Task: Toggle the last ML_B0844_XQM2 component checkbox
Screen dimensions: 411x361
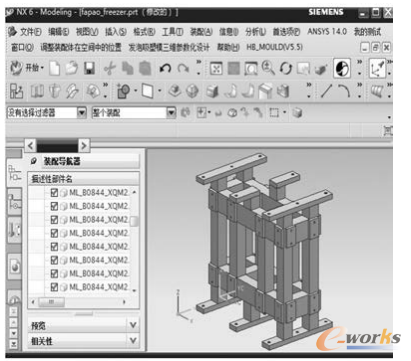Action: [x=54, y=287]
